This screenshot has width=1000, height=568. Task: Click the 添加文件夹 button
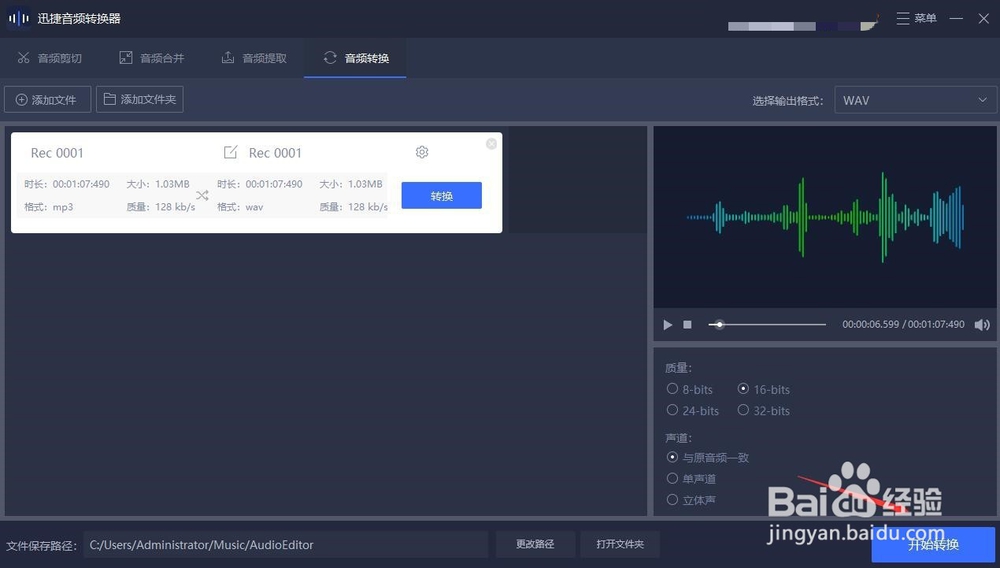point(140,99)
